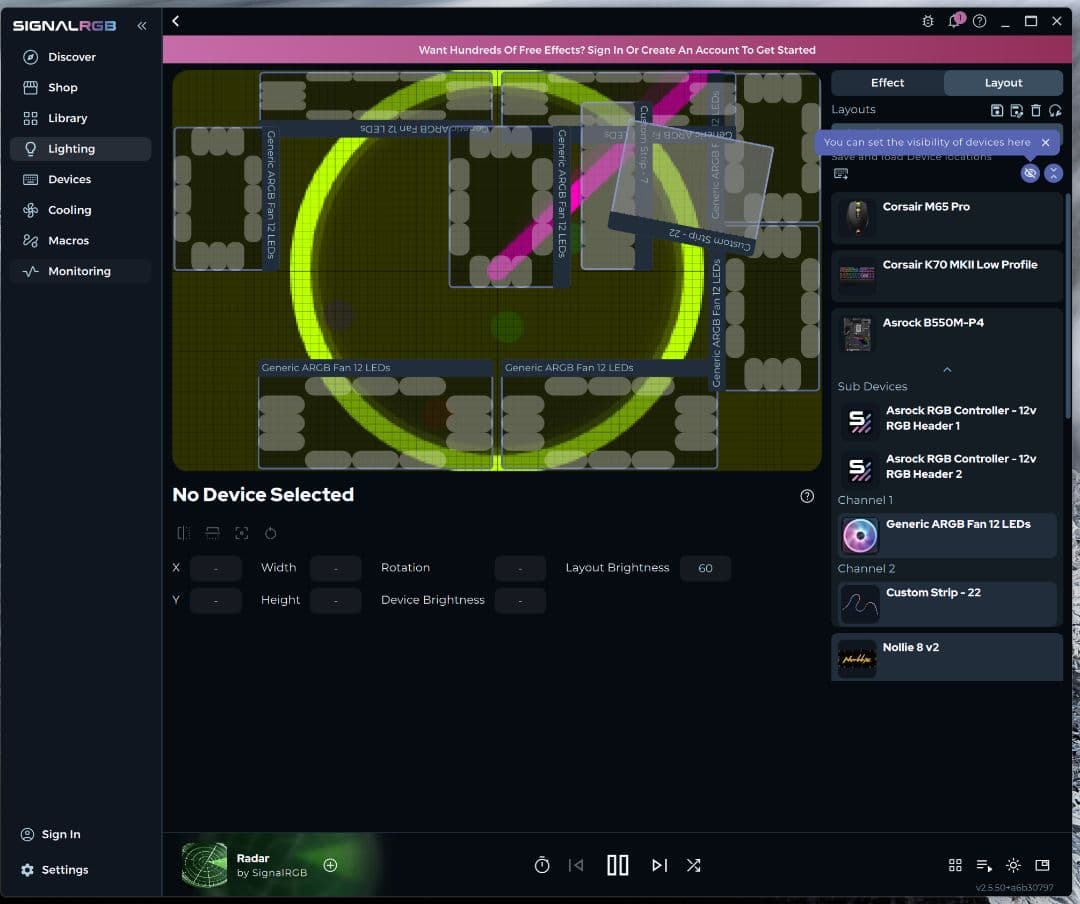Select Custom Strip - 22 on Channel 2
Viewport: 1080px width, 904px height.
(x=947, y=604)
